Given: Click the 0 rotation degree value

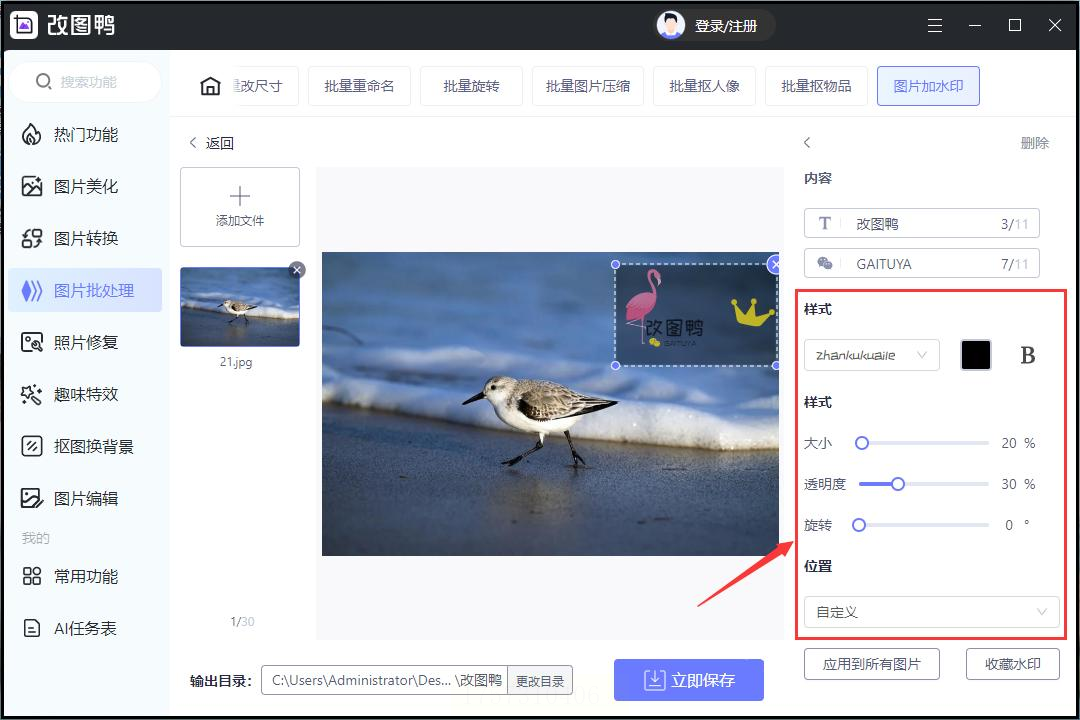Looking at the screenshot, I should tap(1009, 525).
